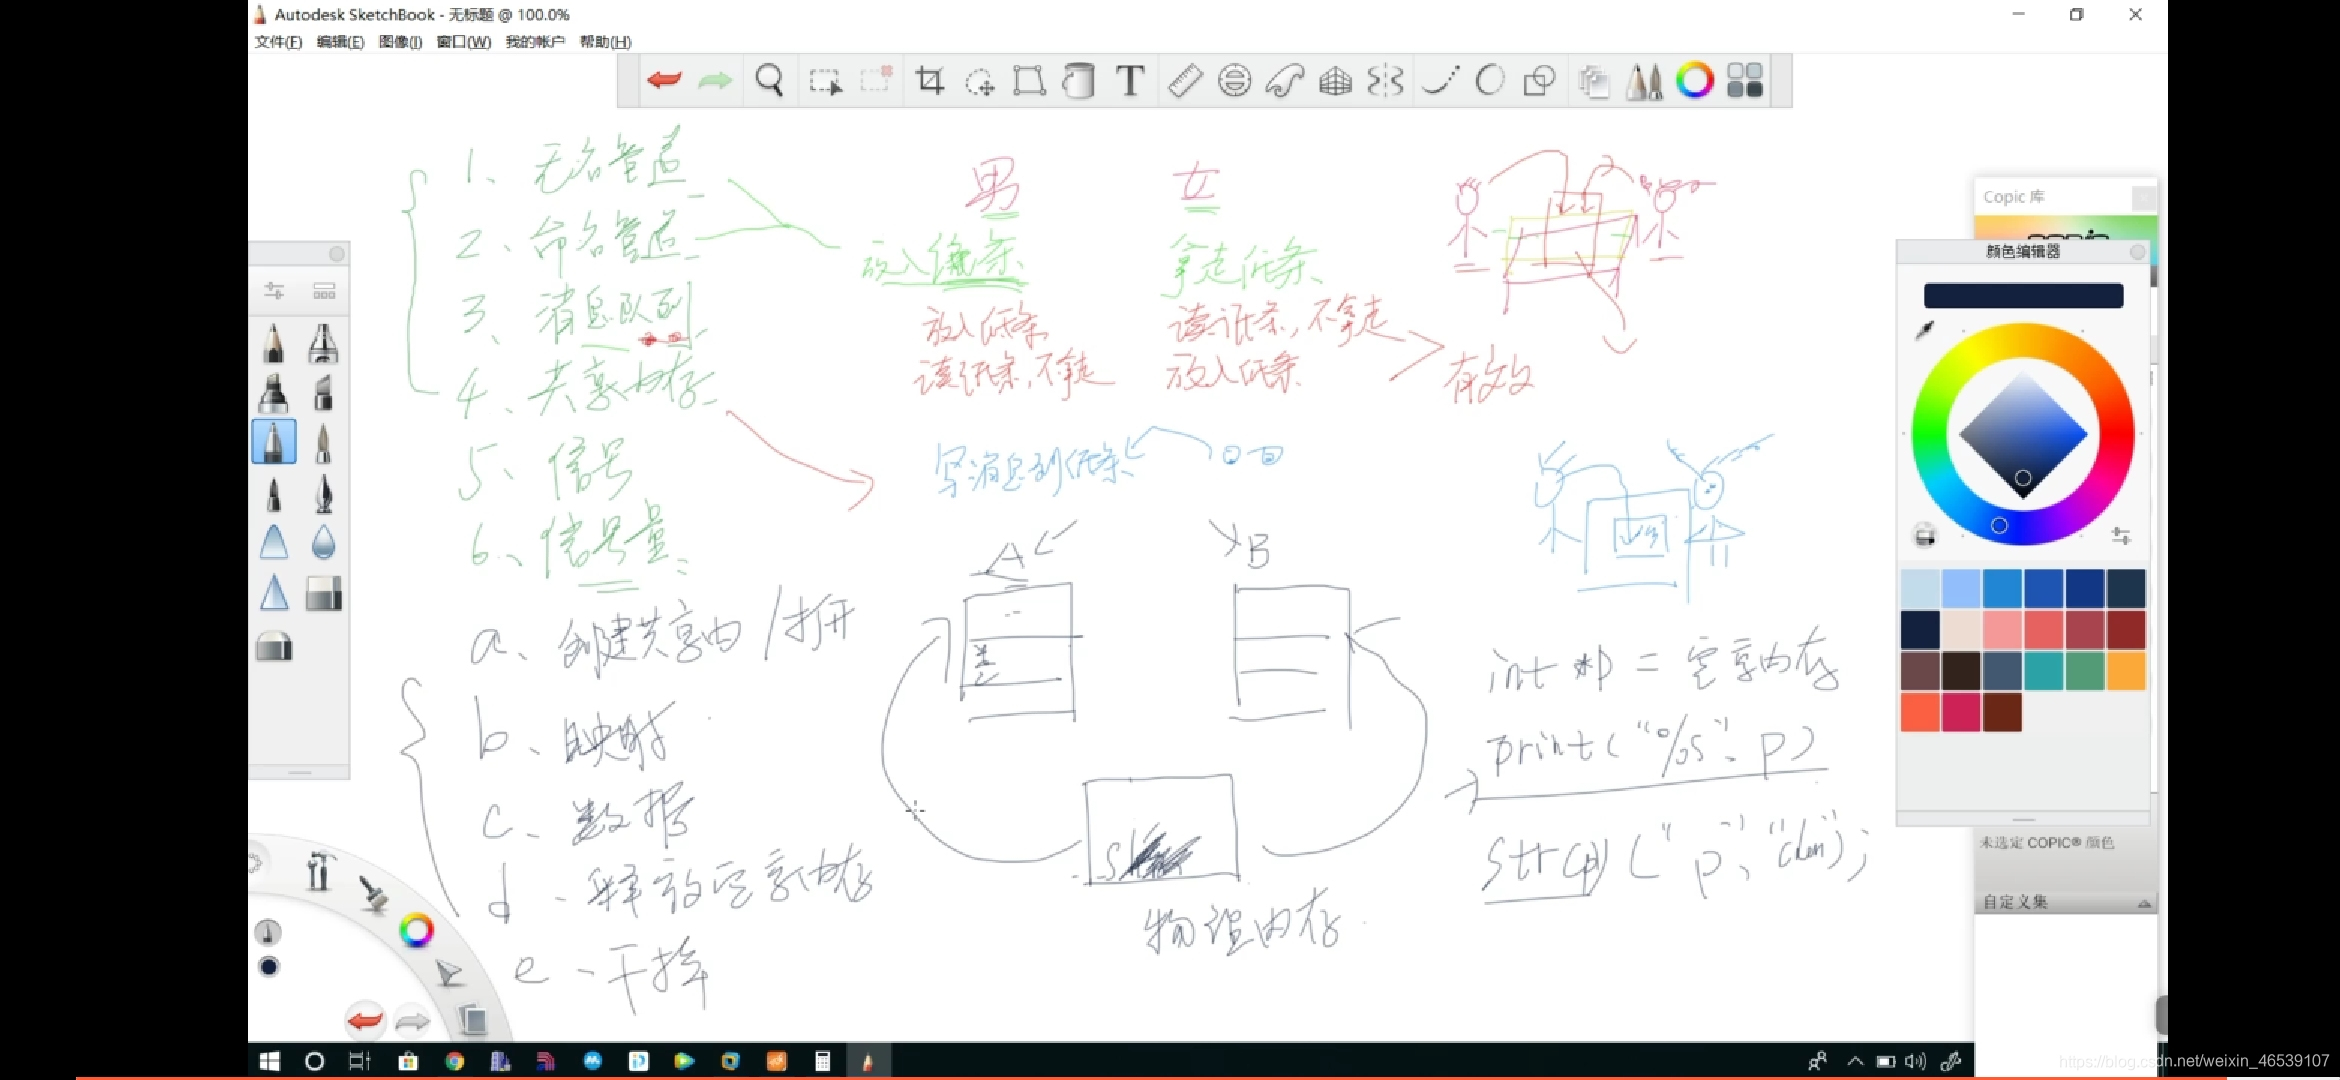Enable the Steady Stroke tool
2340x1080 pixels.
(x=1440, y=80)
